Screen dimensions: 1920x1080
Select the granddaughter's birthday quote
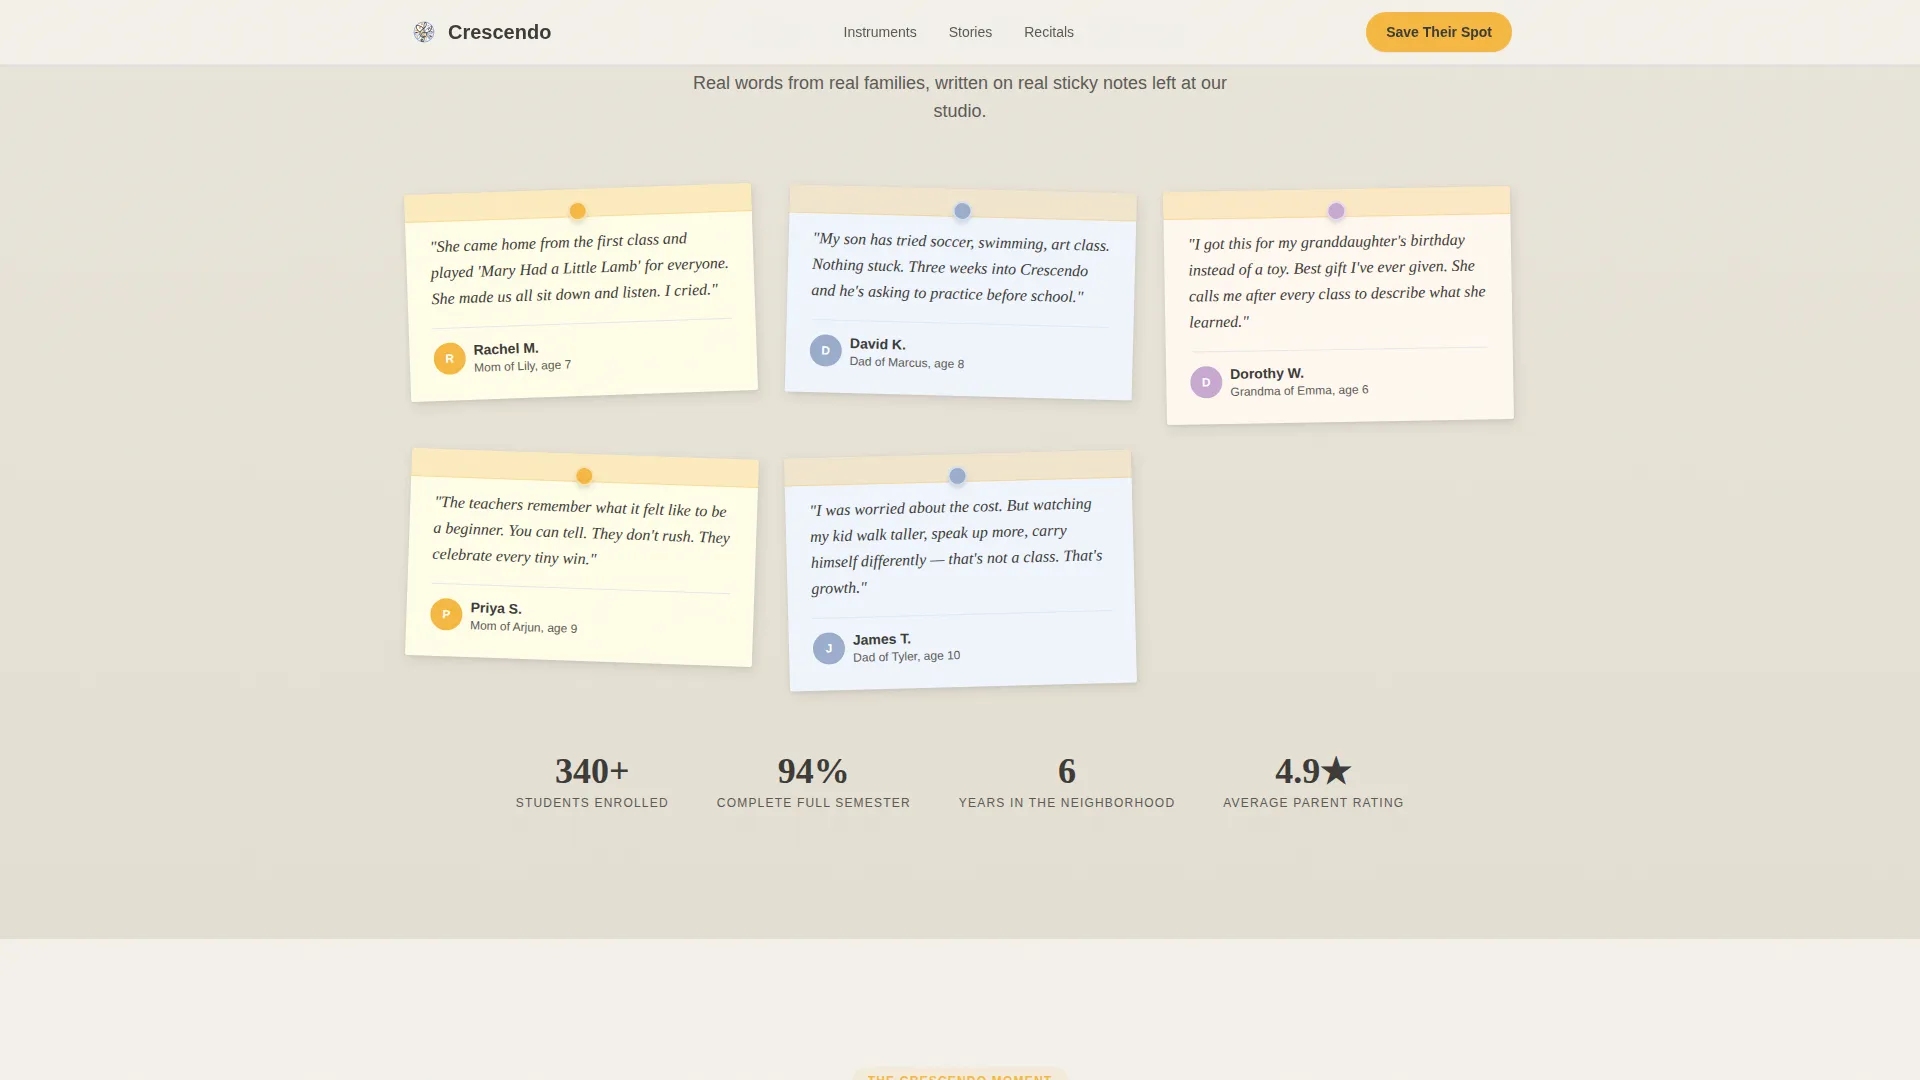(1337, 281)
